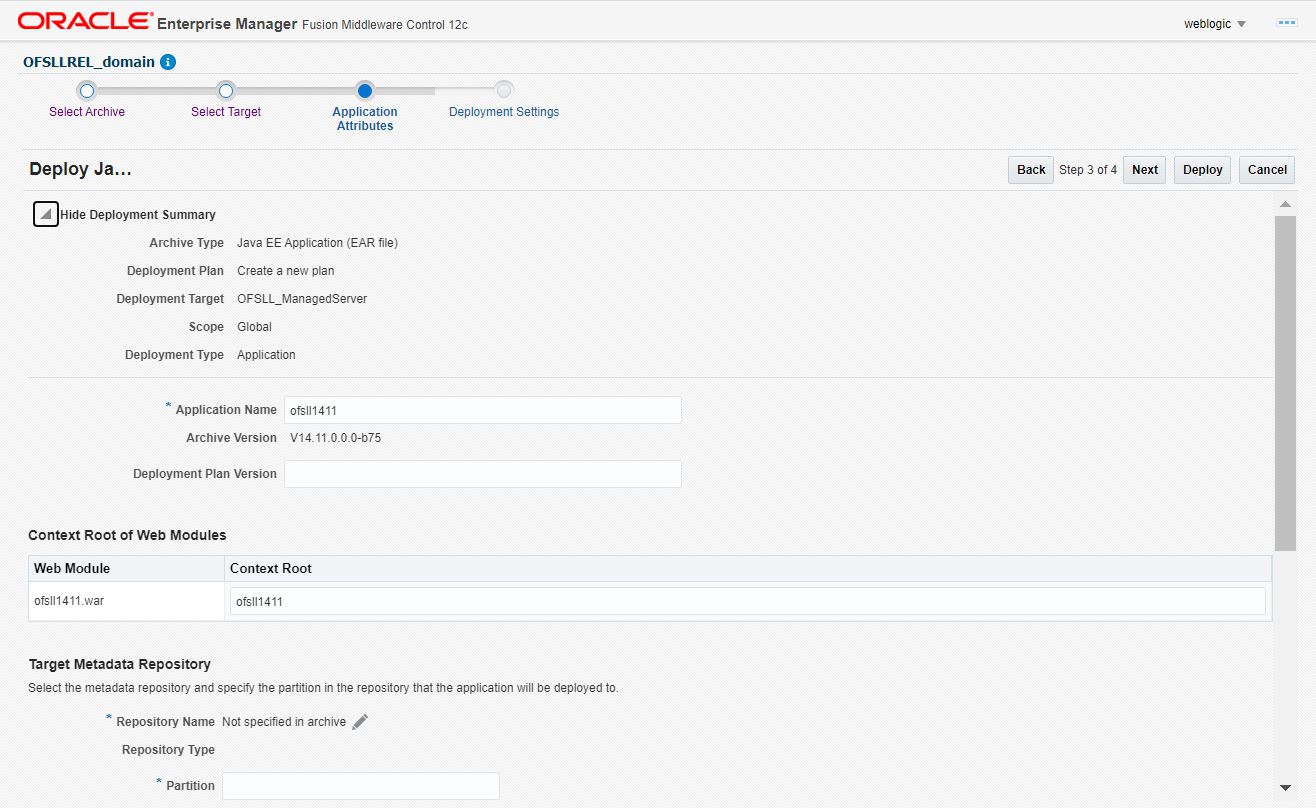Focus the Deployment Plan Version field
Viewport: 1316px width, 808px height.
coord(483,474)
